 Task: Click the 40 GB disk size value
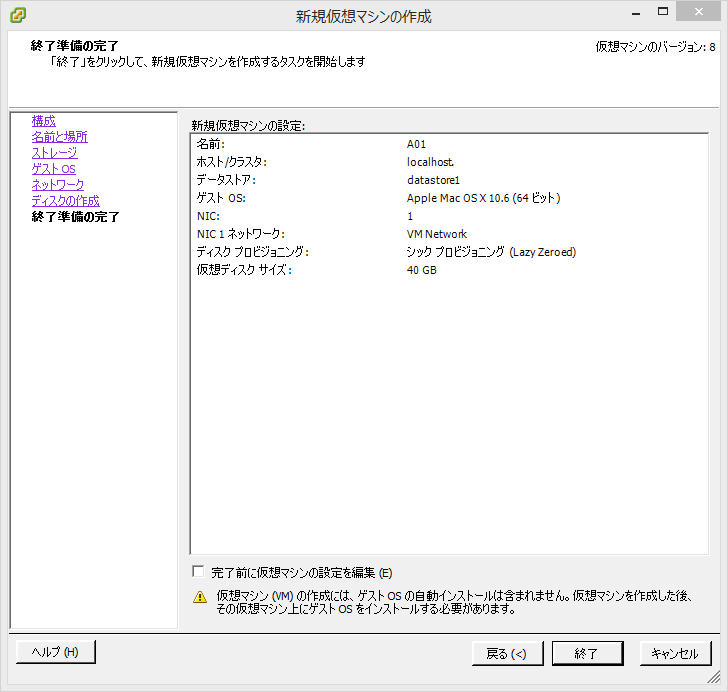[422, 270]
